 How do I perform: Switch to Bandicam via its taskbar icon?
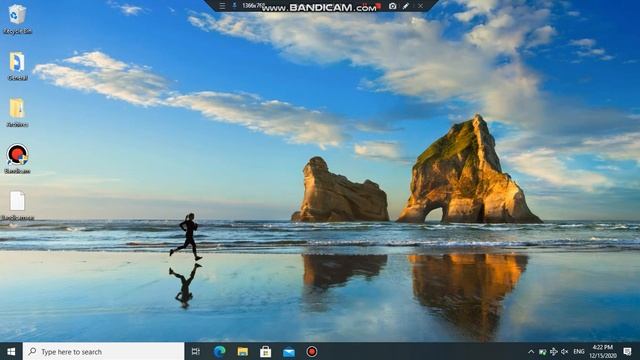(312, 351)
